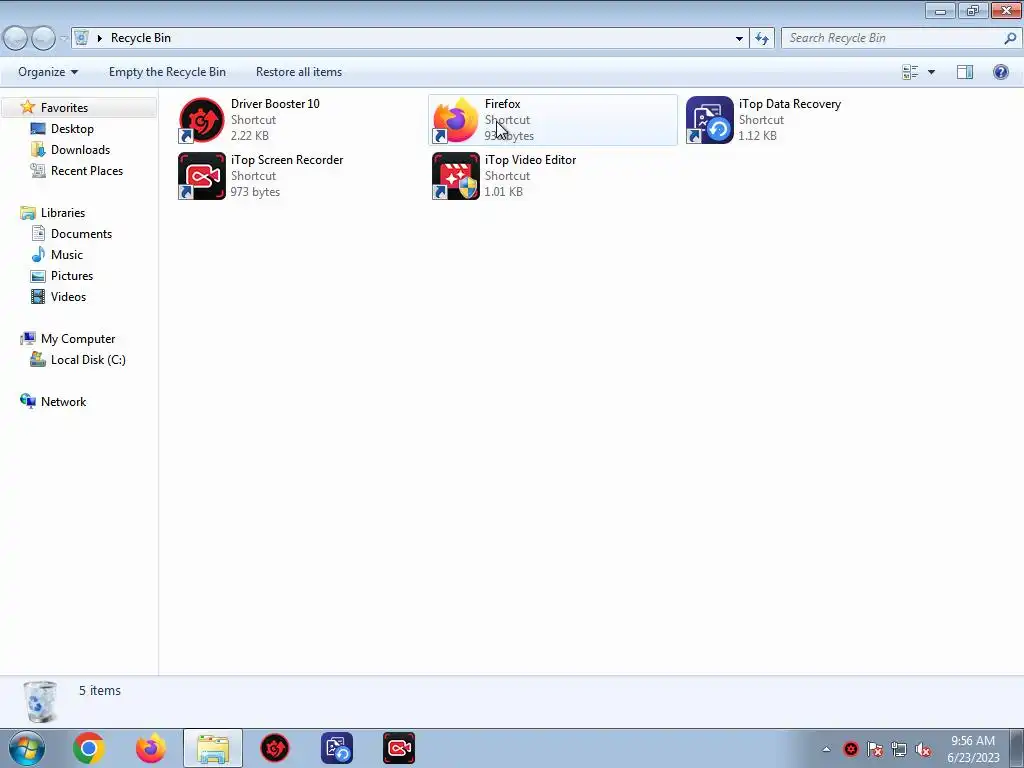
Task: Click the iTop Video Editor name text
Action: point(530,160)
